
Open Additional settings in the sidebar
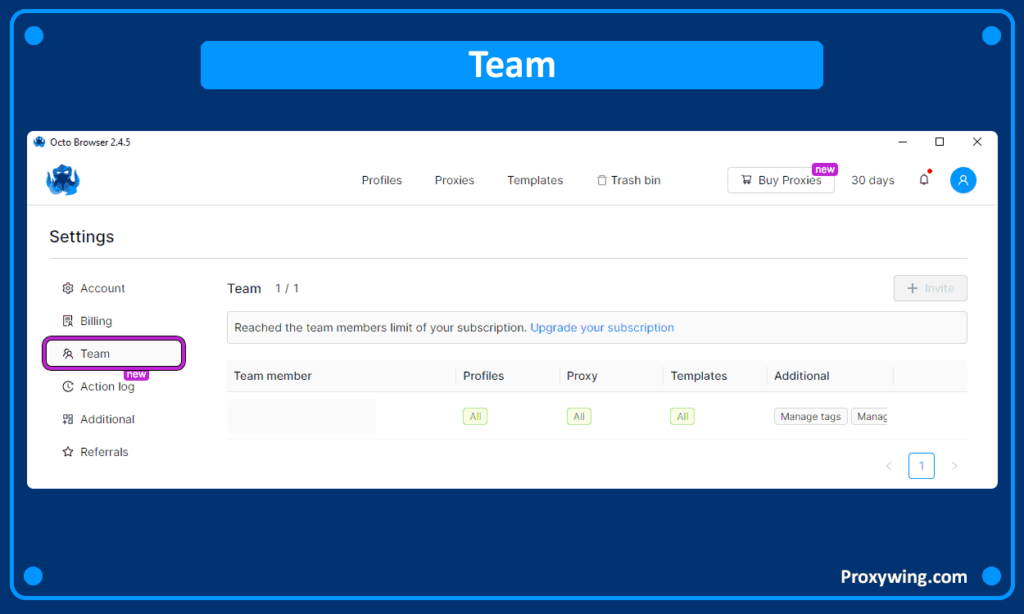pyautogui.click(x=107, y=419)
